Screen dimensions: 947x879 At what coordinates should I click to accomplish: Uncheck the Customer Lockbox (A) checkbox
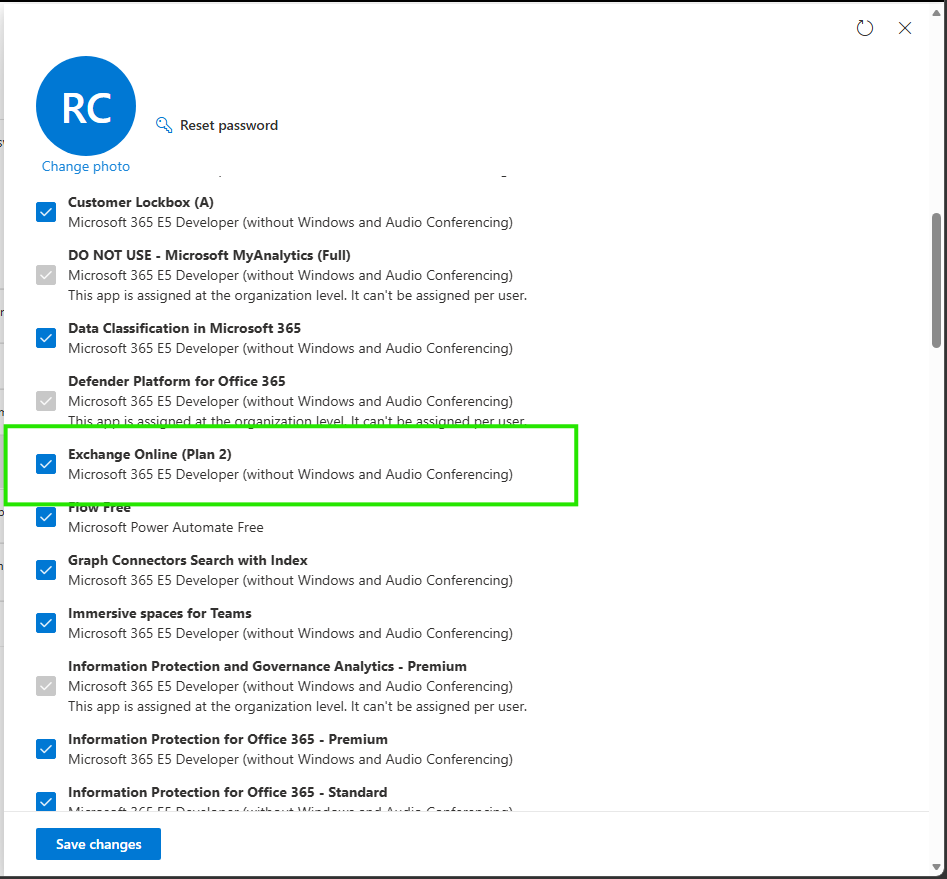coord(46,212)
